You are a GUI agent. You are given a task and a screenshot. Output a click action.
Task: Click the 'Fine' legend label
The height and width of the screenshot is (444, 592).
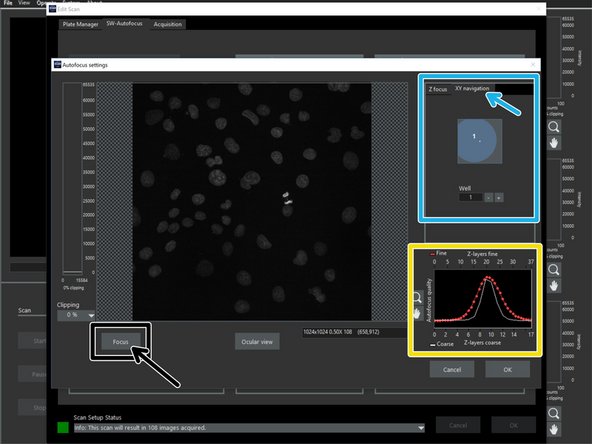441,253
